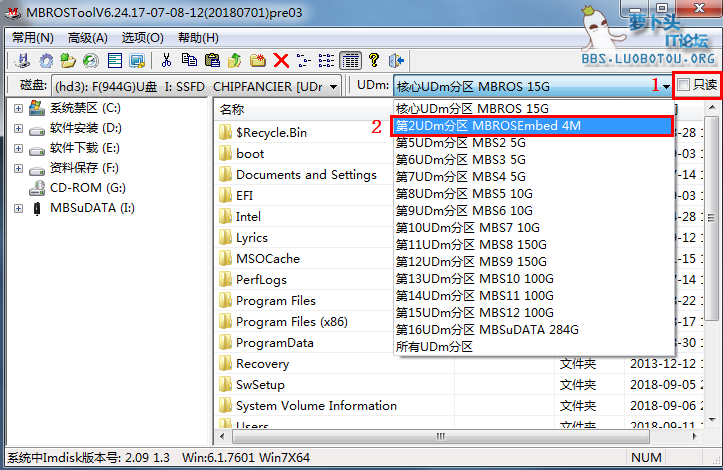
Task: Click the vertical scrollbar thumb
Action: pos(712,218)
